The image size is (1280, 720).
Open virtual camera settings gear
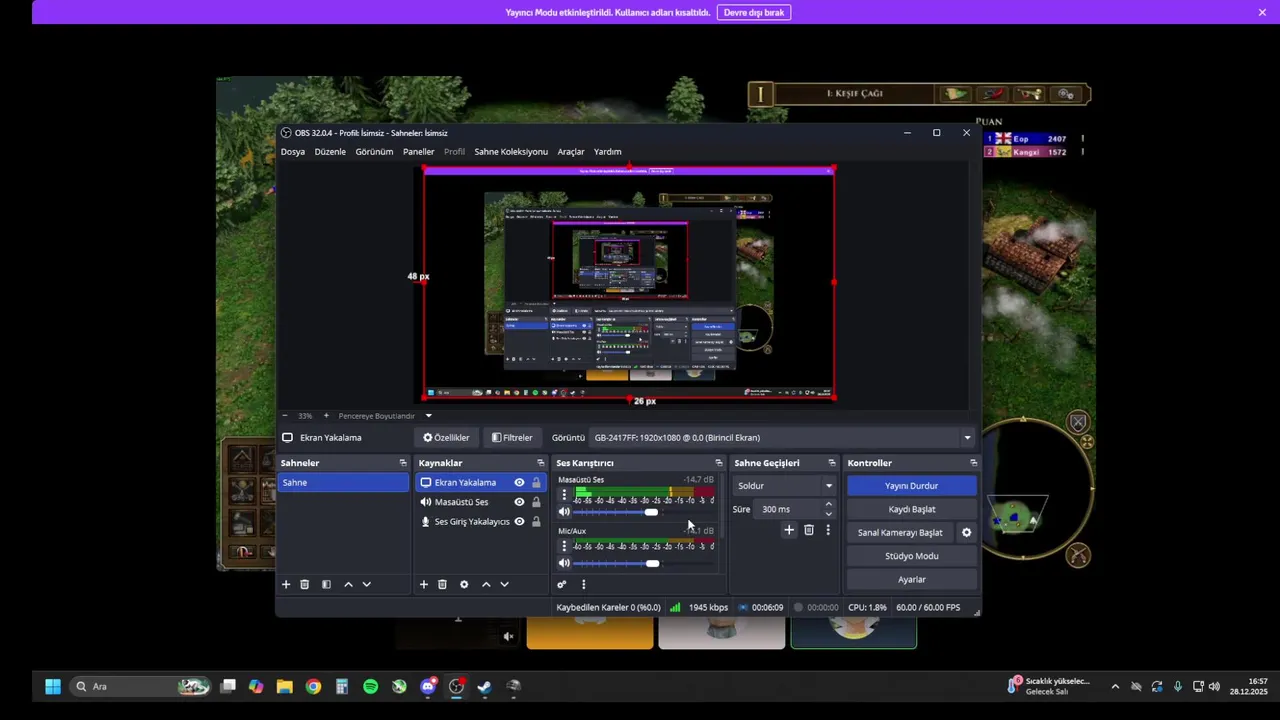966,533
